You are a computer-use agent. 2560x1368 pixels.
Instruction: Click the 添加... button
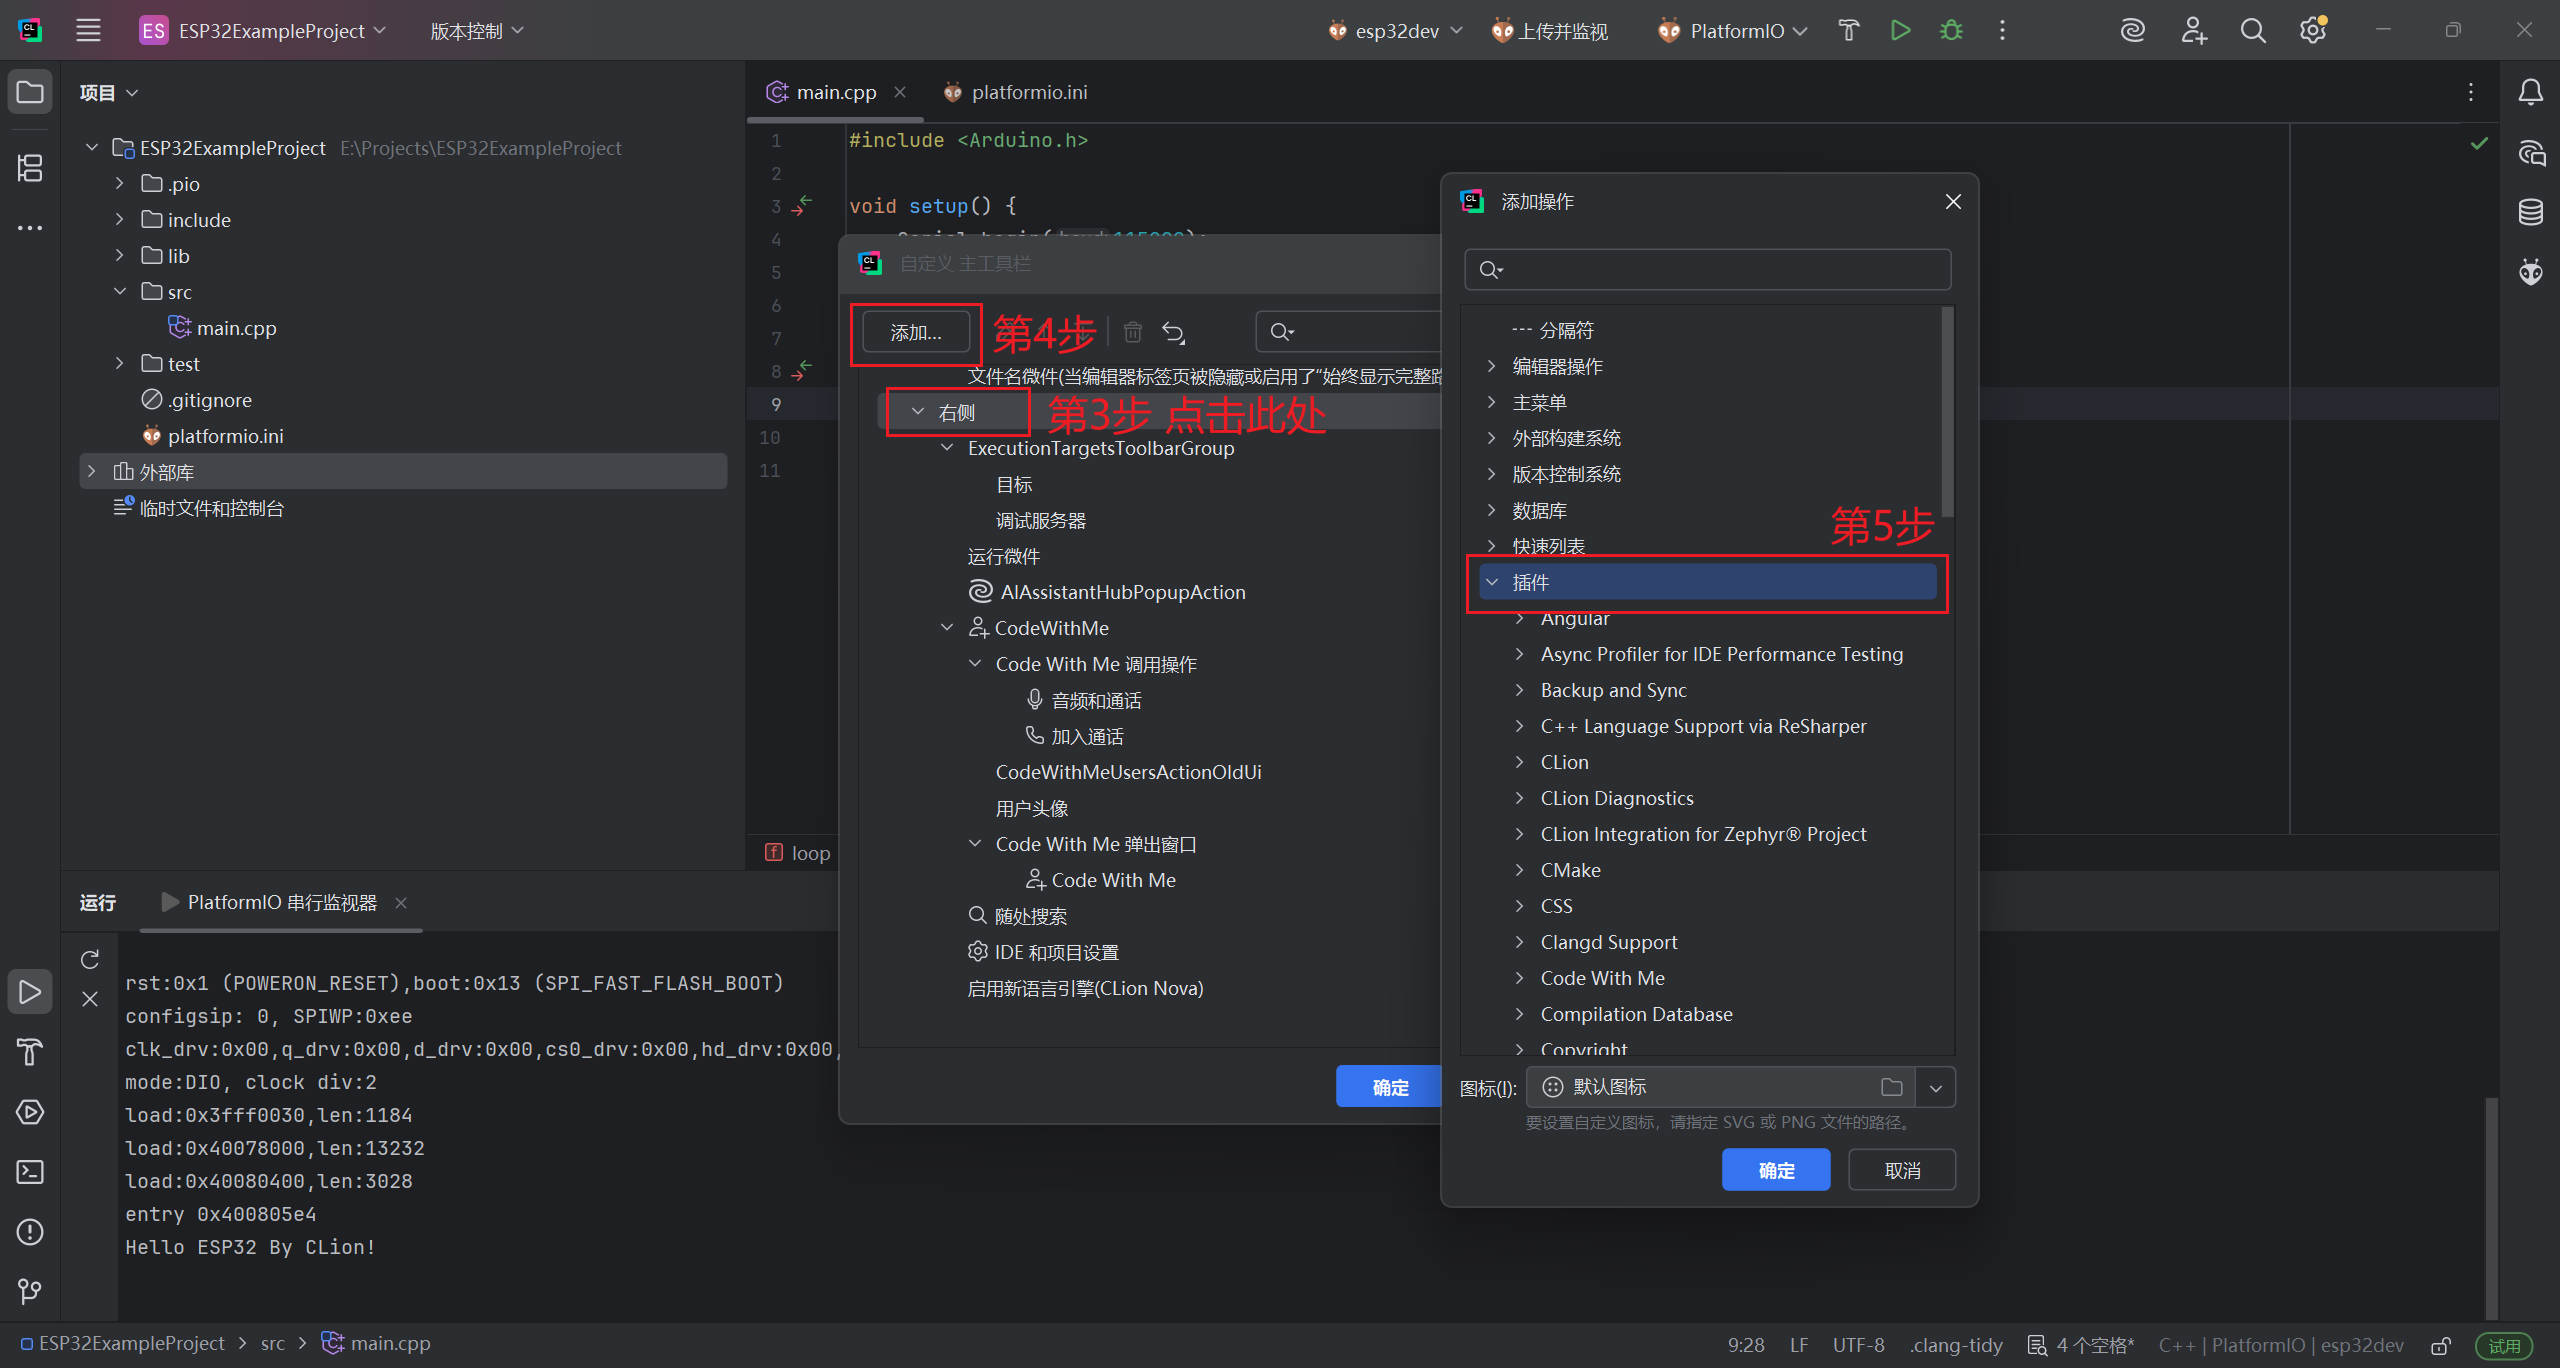915,332
